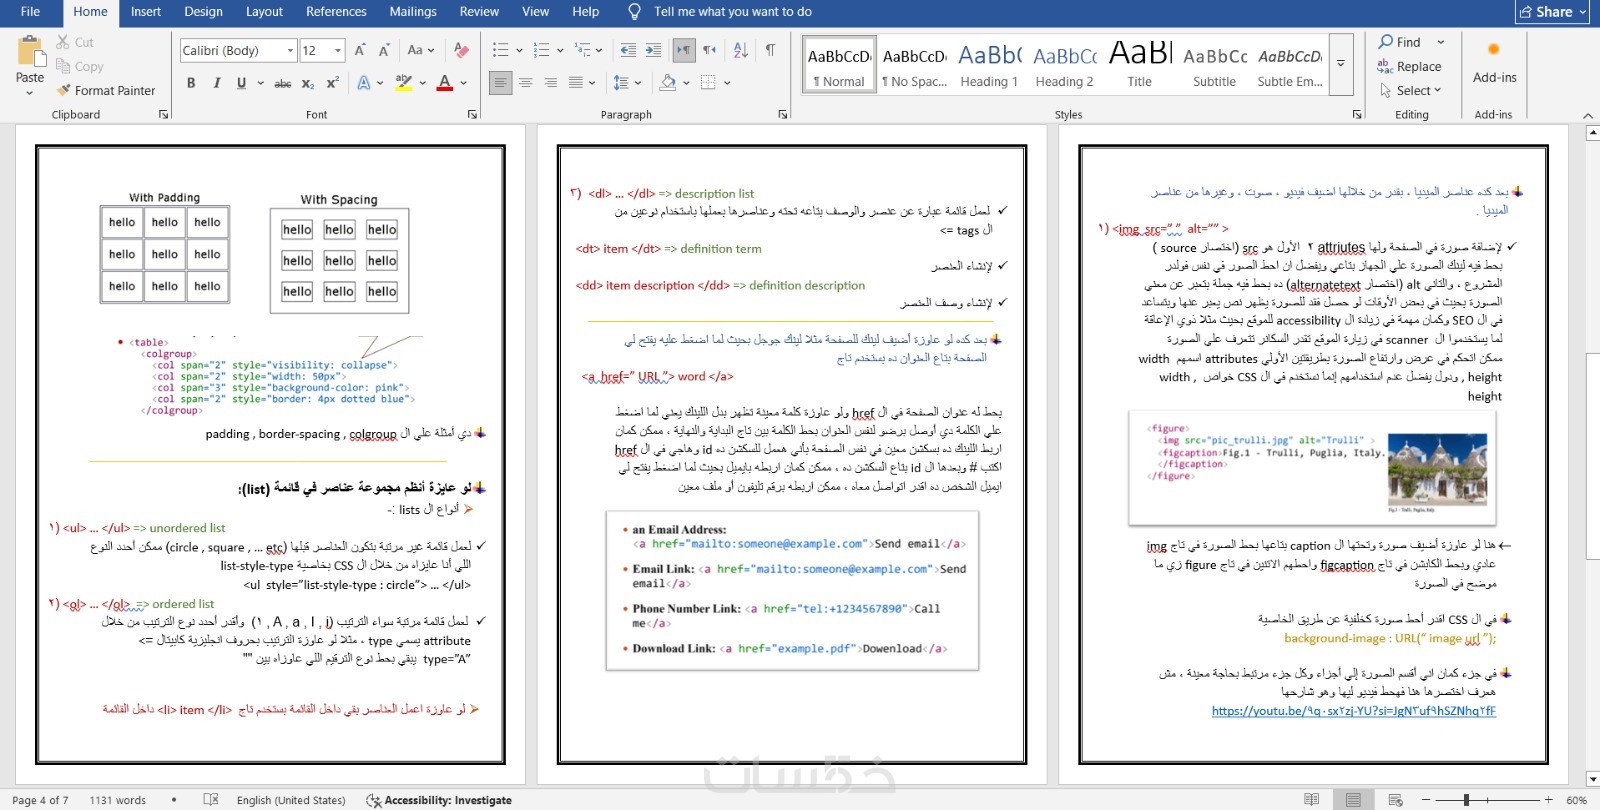Click the Replace button in Editing

tap(1410, 66)
